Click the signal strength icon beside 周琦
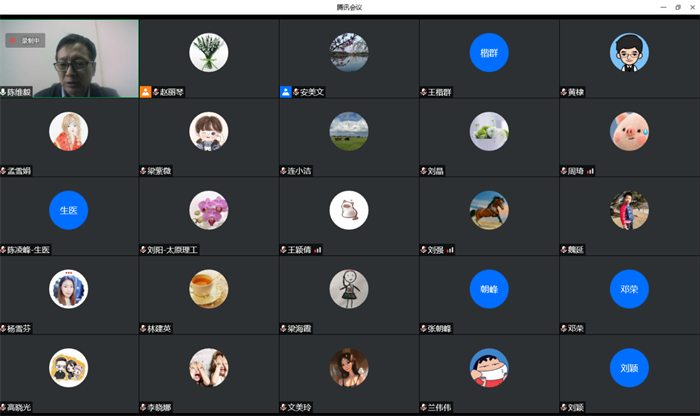Image resolution: width=700 pixels, height=416 pixels. 590,171
